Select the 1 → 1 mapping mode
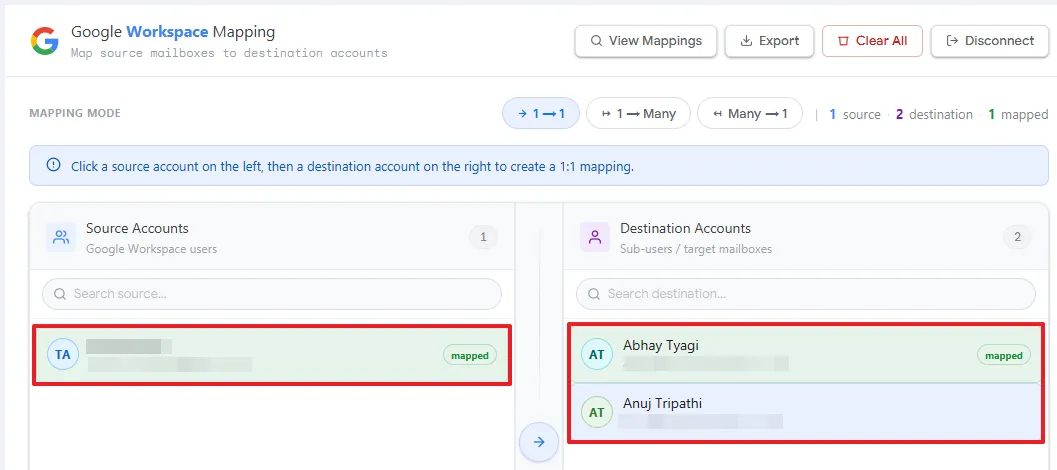 click(x=541, y=114)
